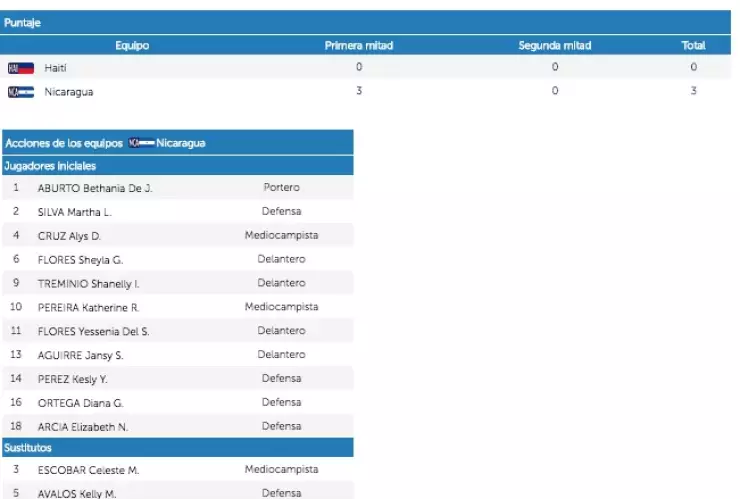Screen dimensions: 740x499
Task: Click the Equipo column header
Action: pos(132,46)
